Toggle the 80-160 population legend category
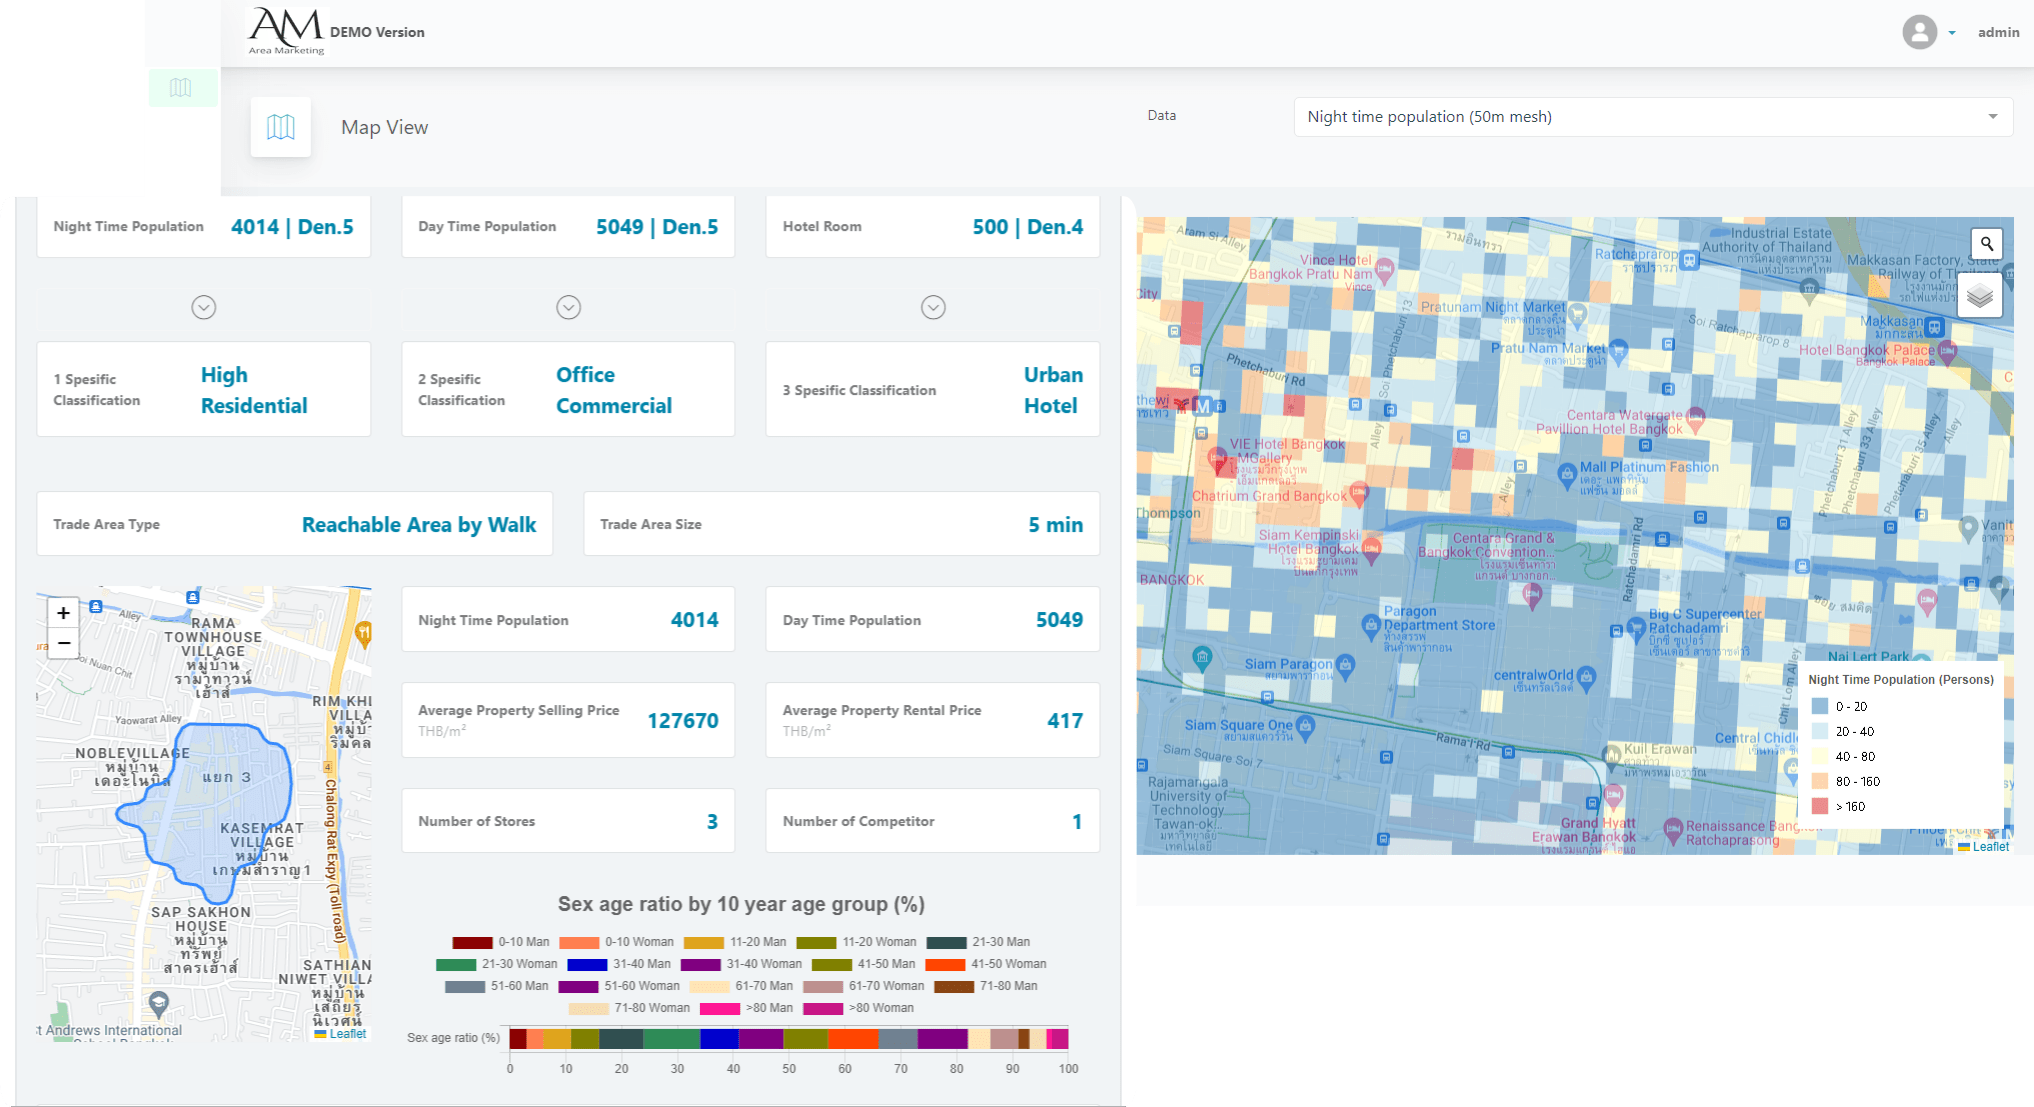Screen dimensions: 2034x1107 click(x=1845, y=781)
